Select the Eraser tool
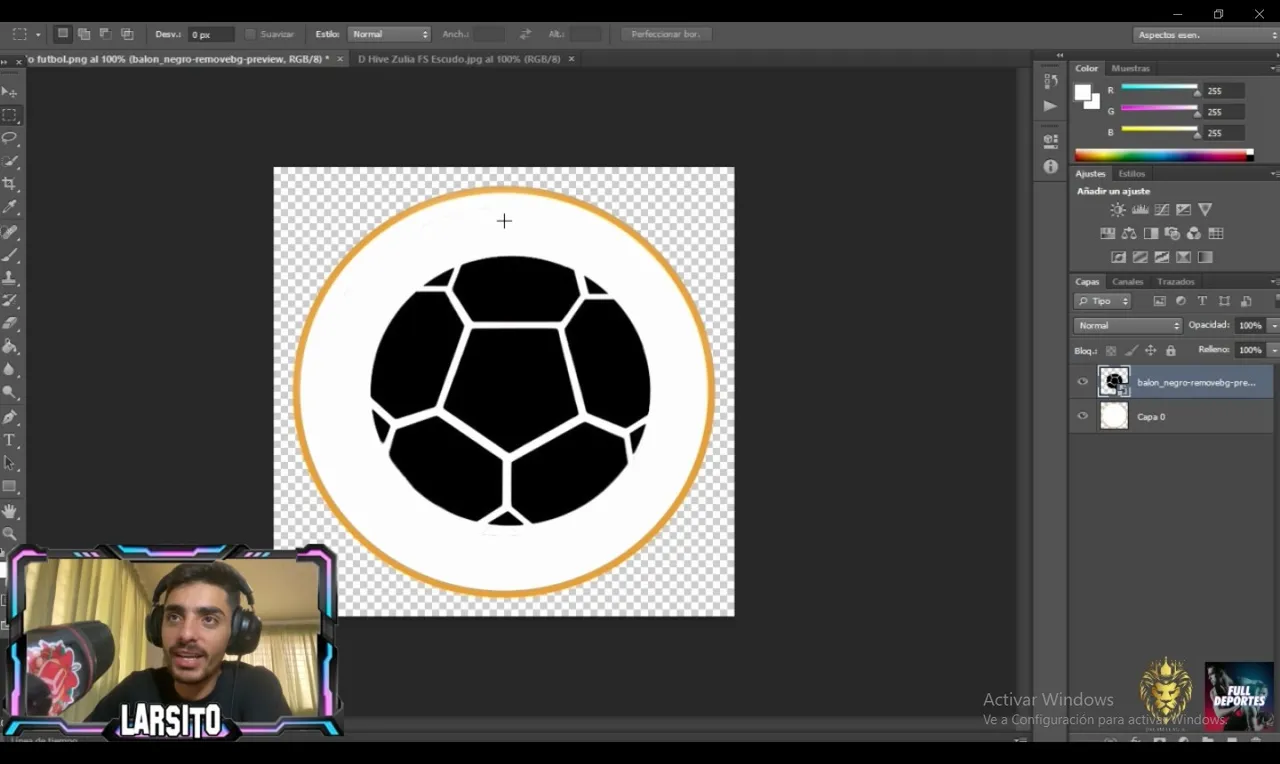 (10, 324)
